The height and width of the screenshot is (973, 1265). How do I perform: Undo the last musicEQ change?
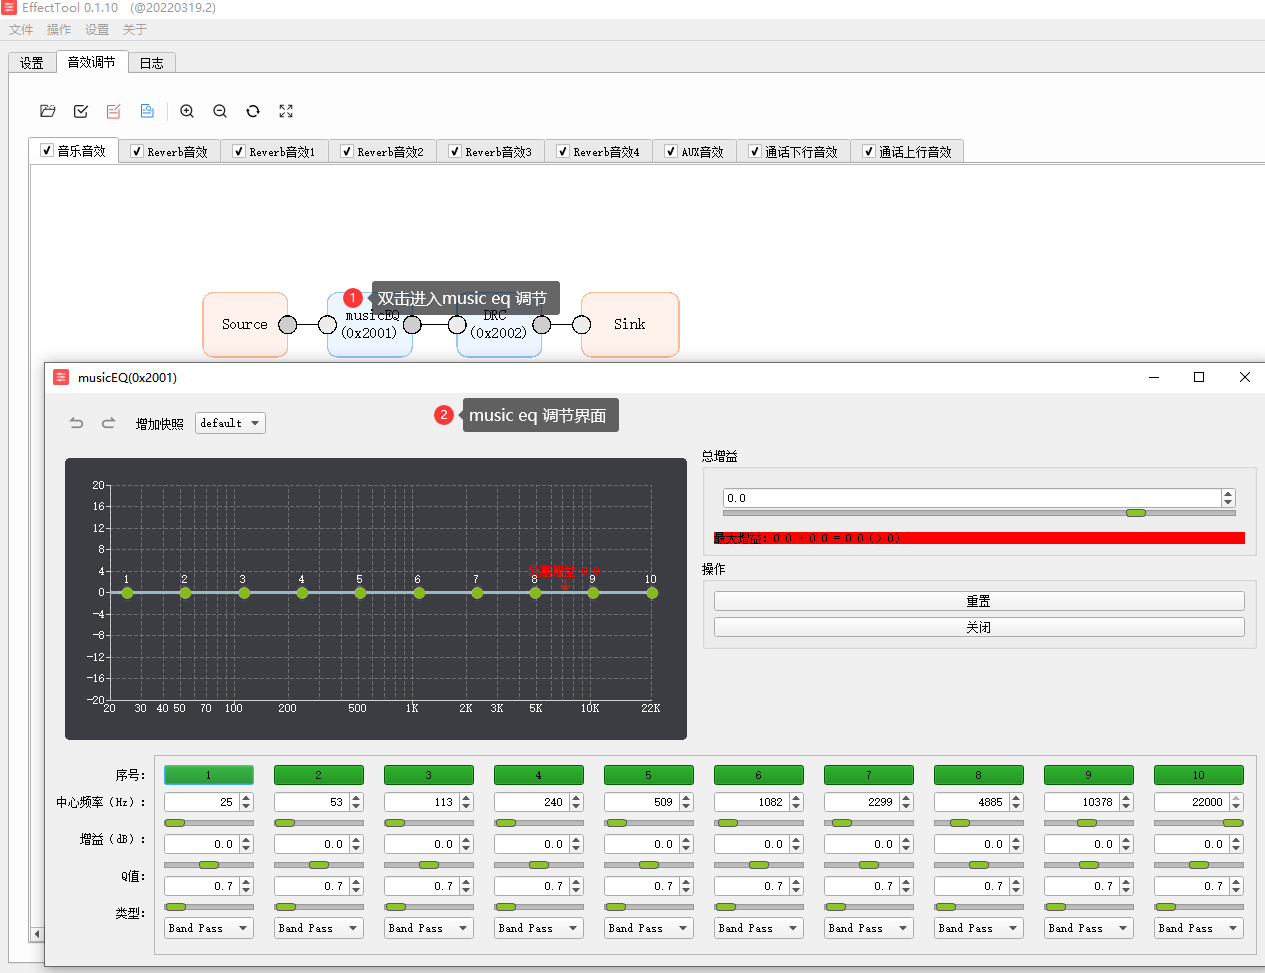pos(76,423)
